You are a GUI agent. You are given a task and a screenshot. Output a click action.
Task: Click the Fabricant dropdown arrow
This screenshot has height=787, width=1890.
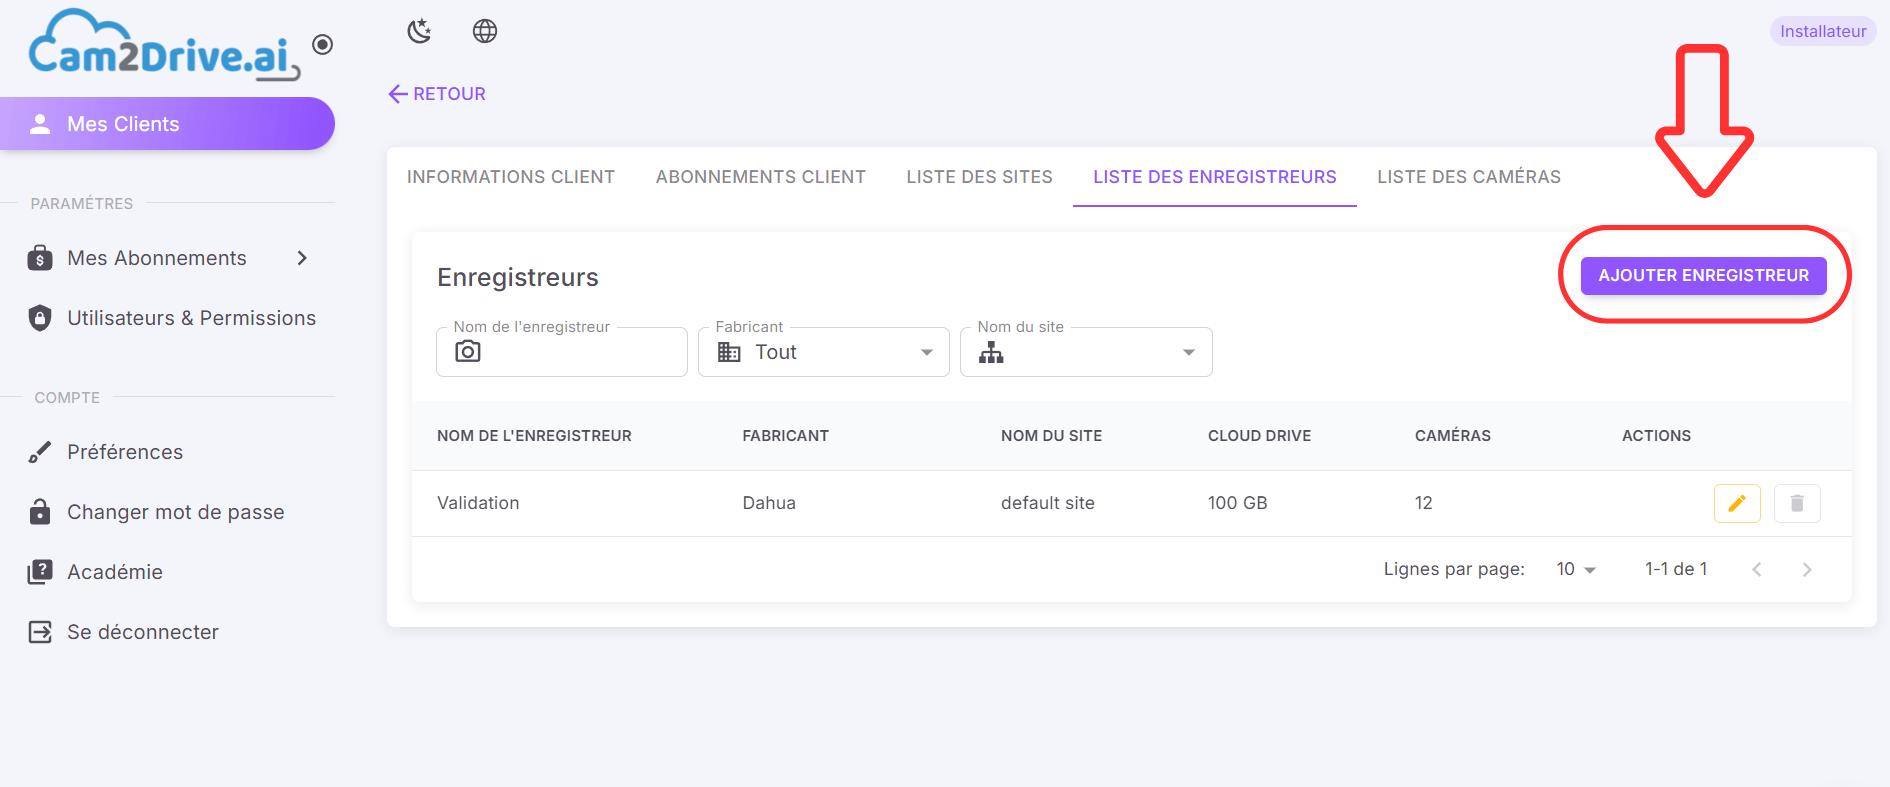[927, 352]
